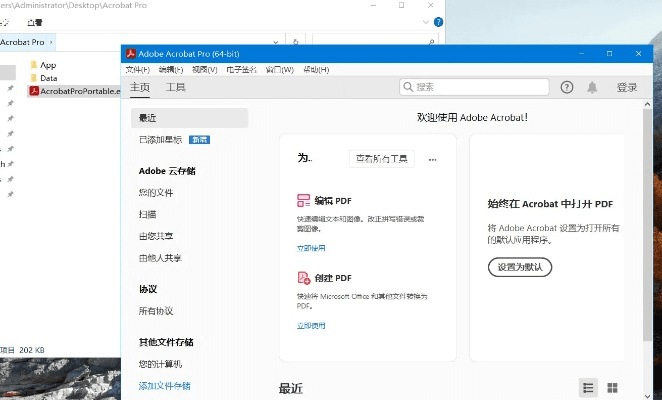This screenshot has width=662, height=400.
Task: Click the Edit PDF (编辑 PDF) tool icon
Action: tap(304, 201)
